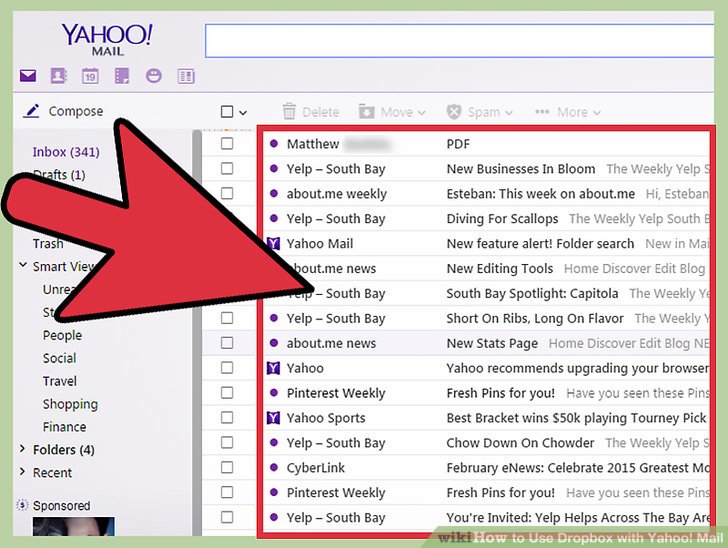The width and height of the screenshot is (728, 548).
Task: Click the mail search input field
Action: (459, 41)
